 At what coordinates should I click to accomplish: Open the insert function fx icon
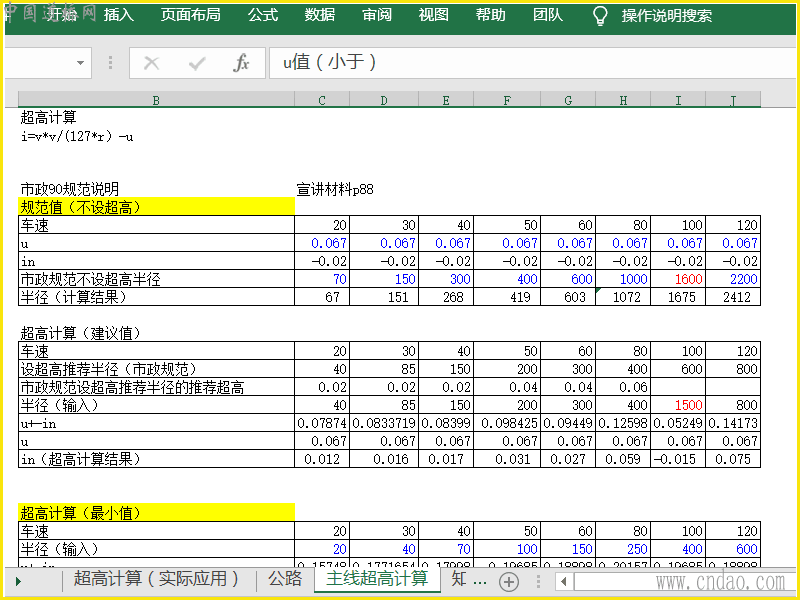tap(241, 63)
